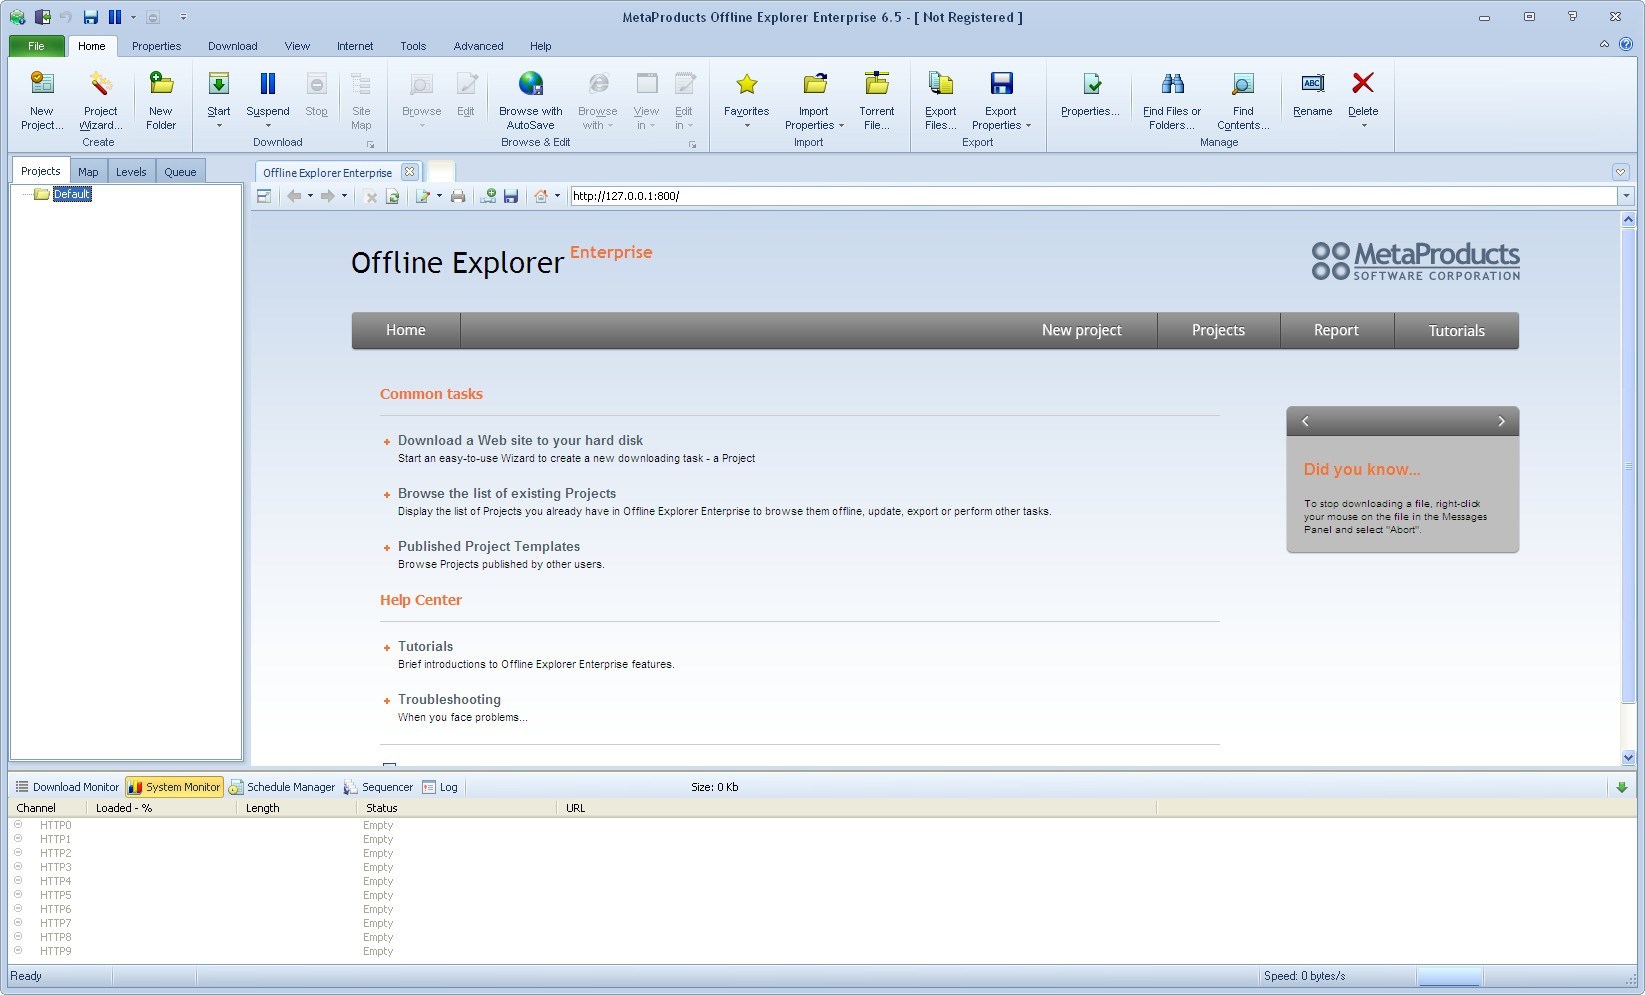Click the red Delete icon
The height and width of the screenshot is (995, 1645).
coord(1363,84)
